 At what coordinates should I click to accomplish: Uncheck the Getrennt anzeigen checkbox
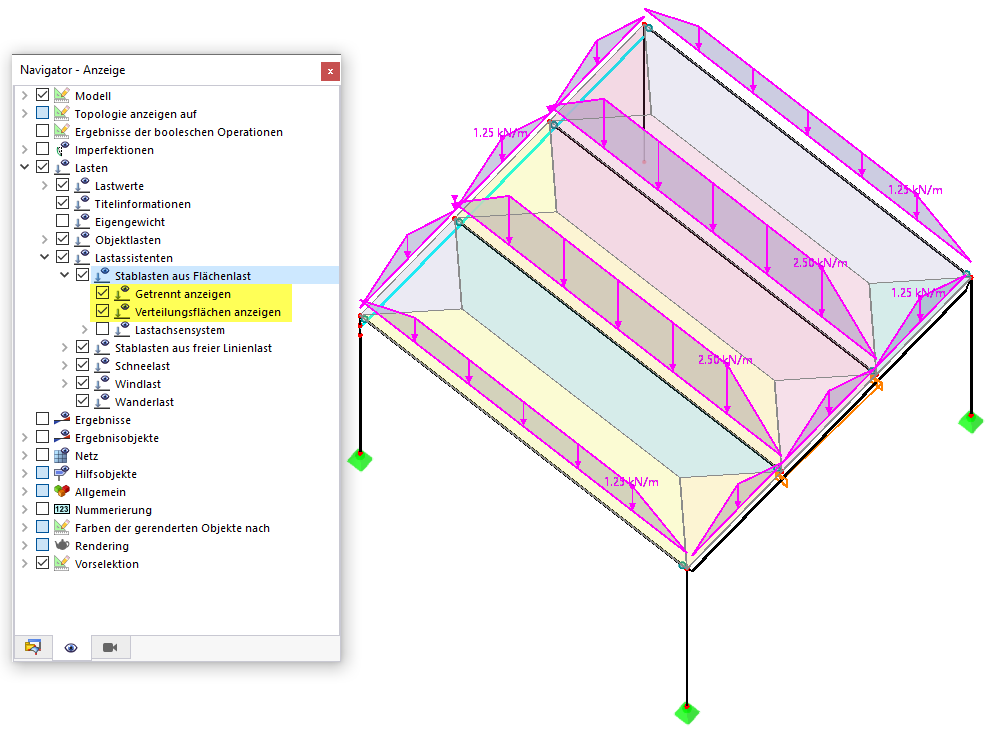pos(102,293)
